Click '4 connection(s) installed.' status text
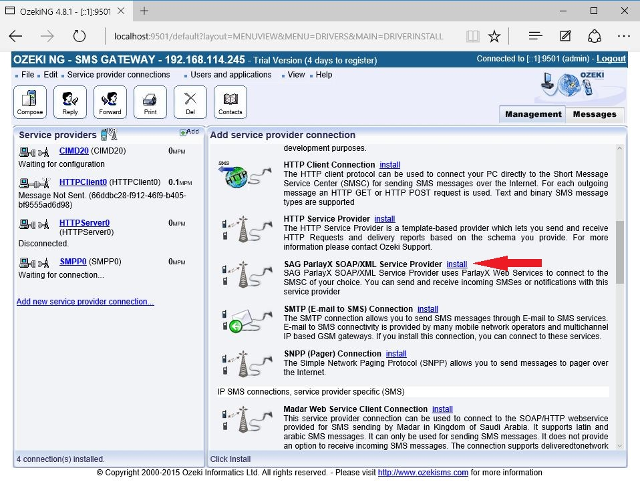 click(60, 459)
